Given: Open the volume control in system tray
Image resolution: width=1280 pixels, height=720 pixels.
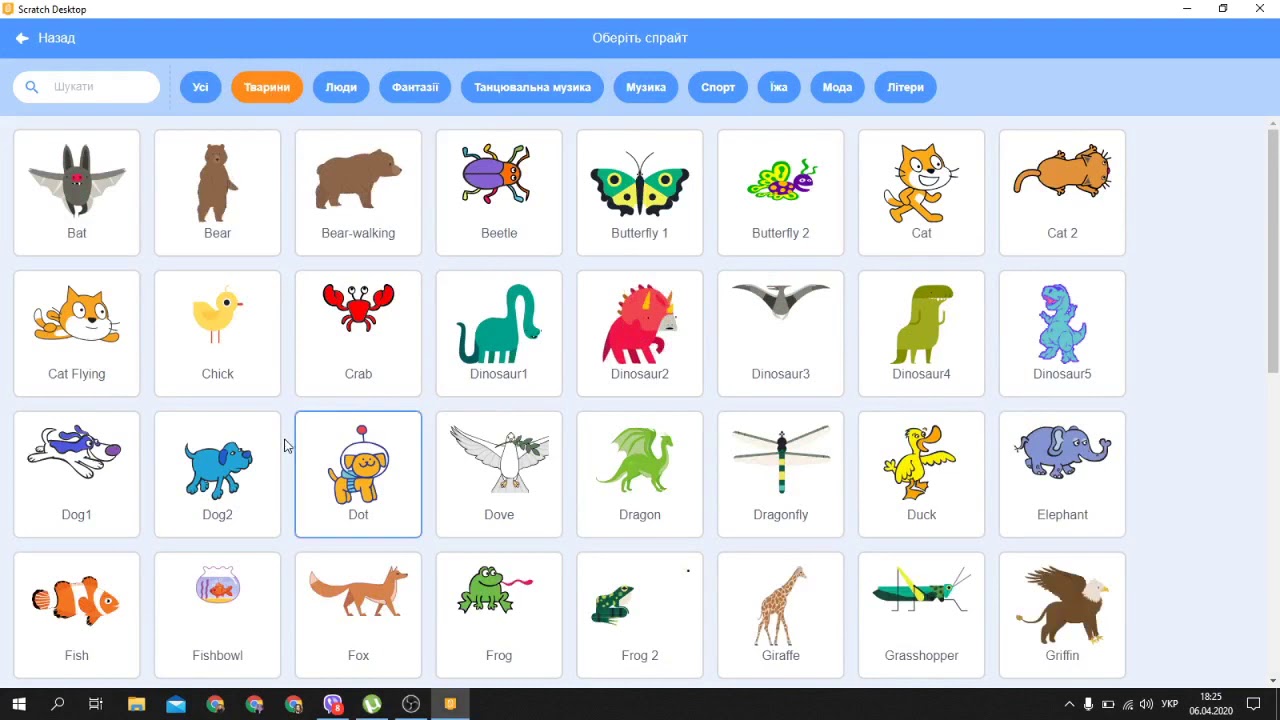Looking at the screenshot, I should (x=1147, y=704).
